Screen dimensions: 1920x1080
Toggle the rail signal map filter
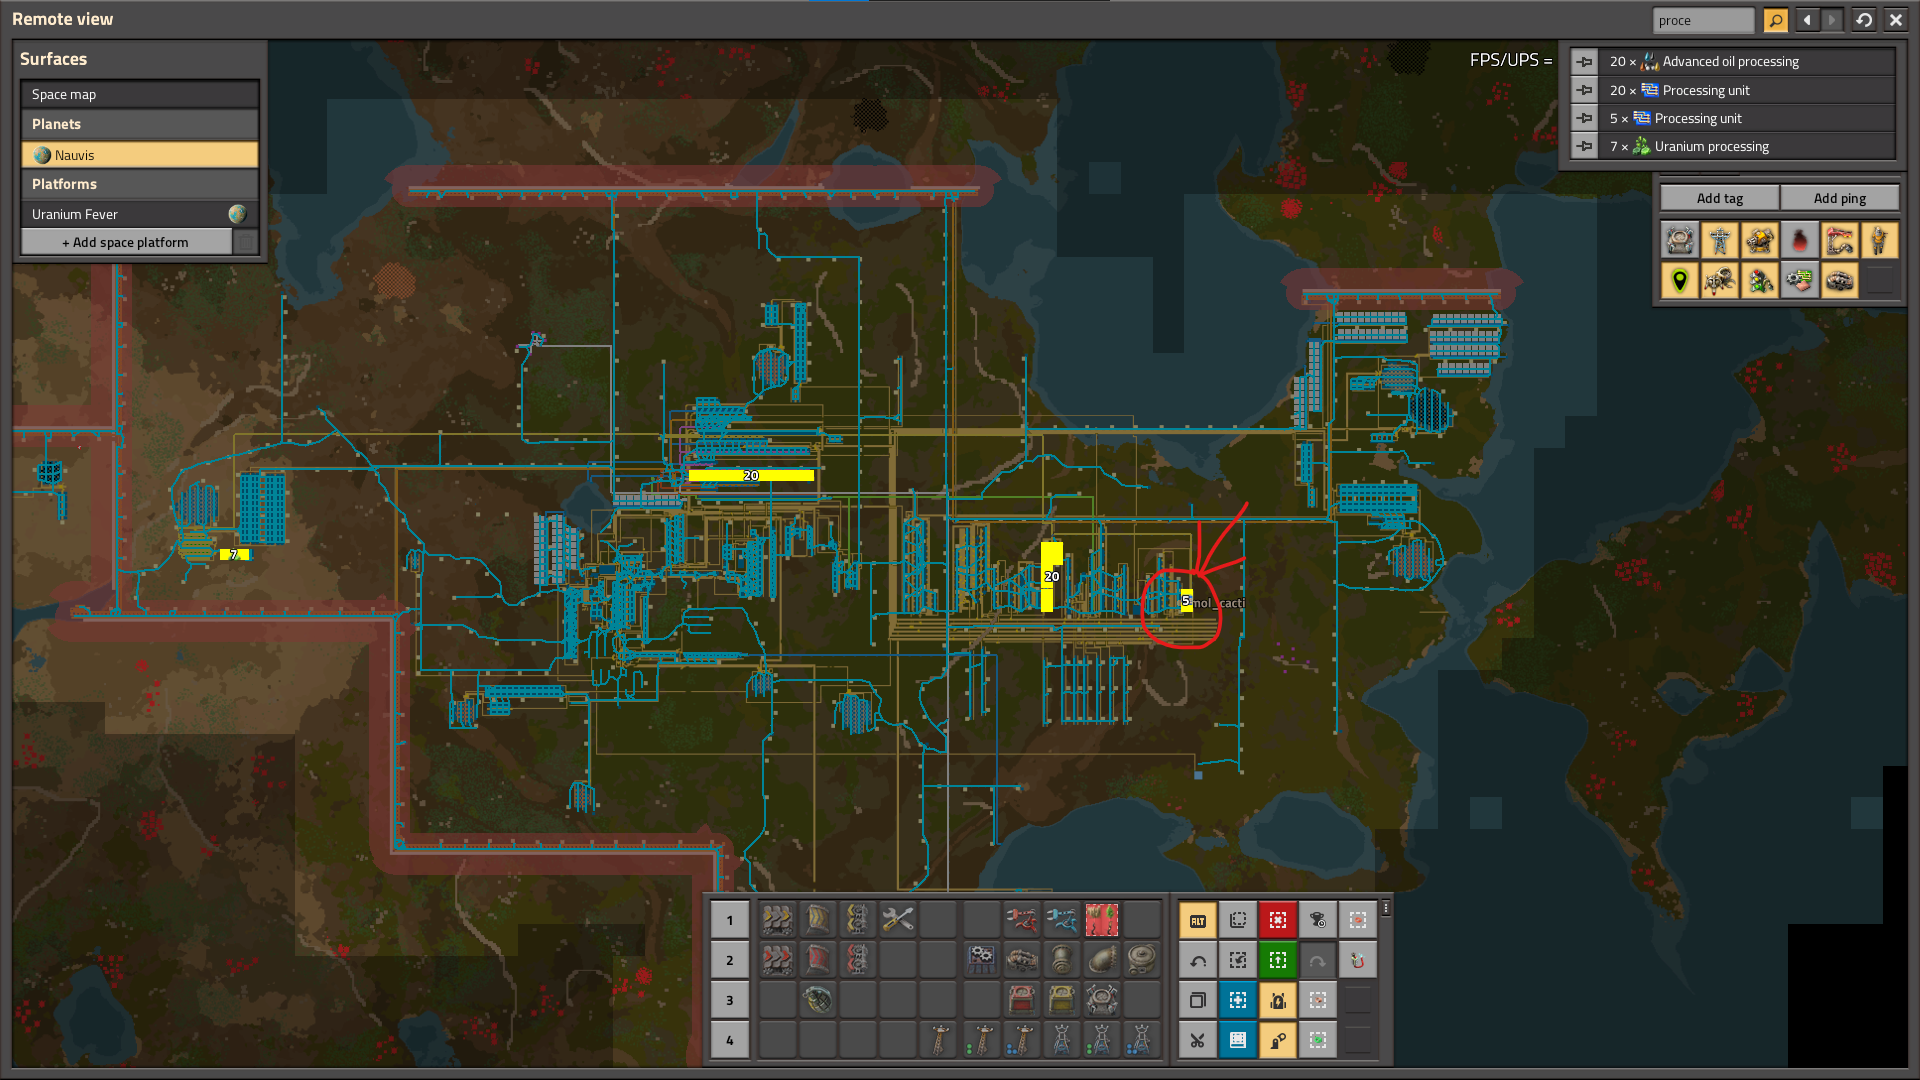1760,280
